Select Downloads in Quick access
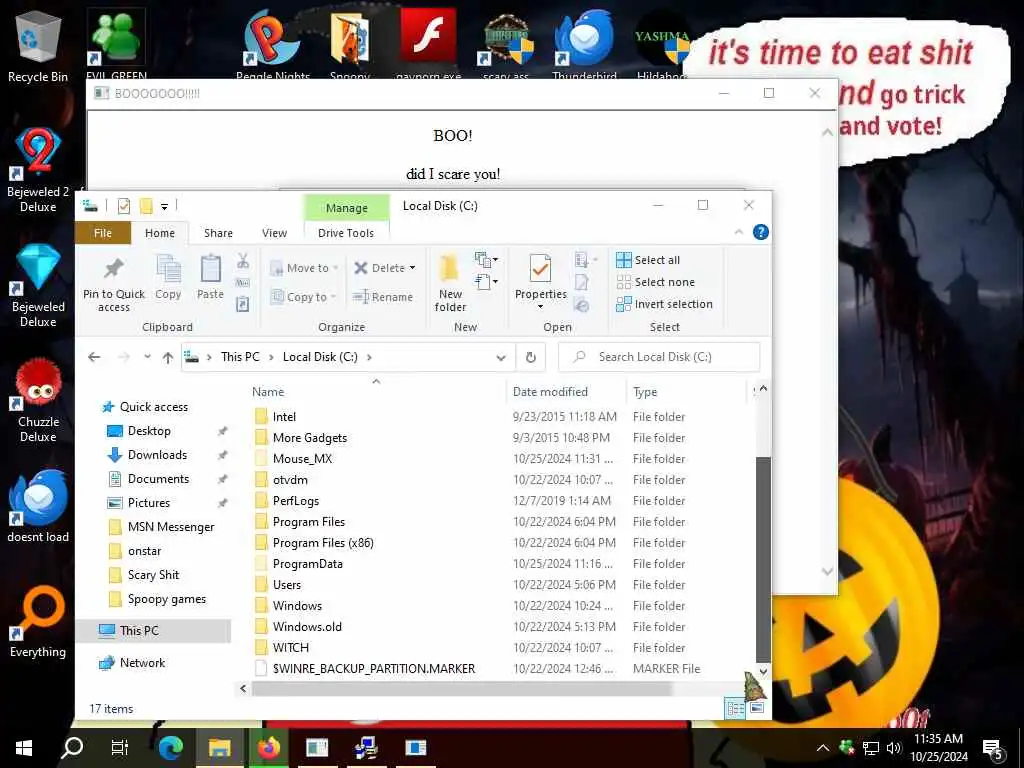Screen dimensions: 1024x768 tap(157, 455)
